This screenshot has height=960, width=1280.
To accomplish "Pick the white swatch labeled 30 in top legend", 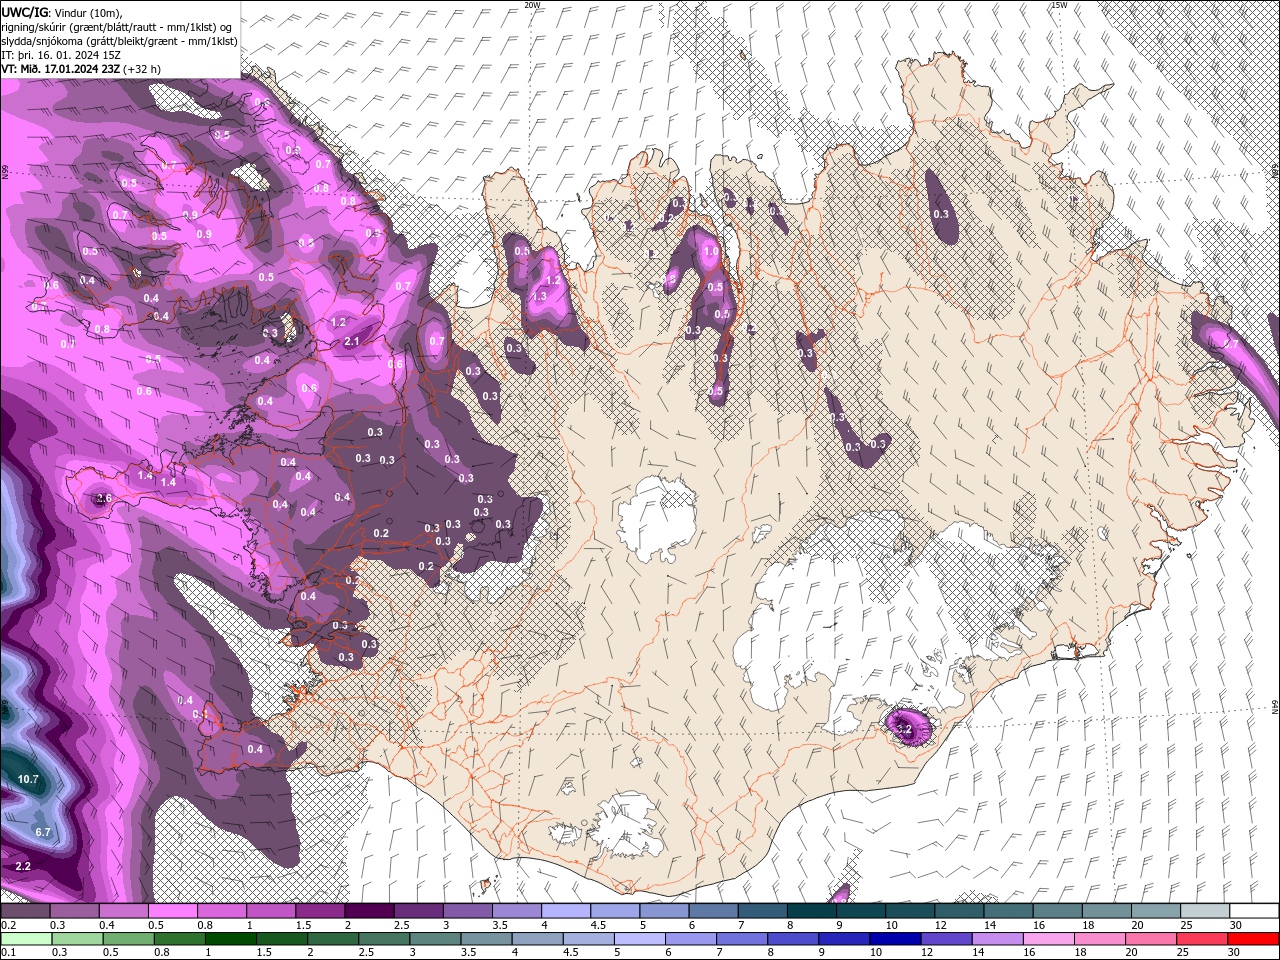I will 1255,911.
